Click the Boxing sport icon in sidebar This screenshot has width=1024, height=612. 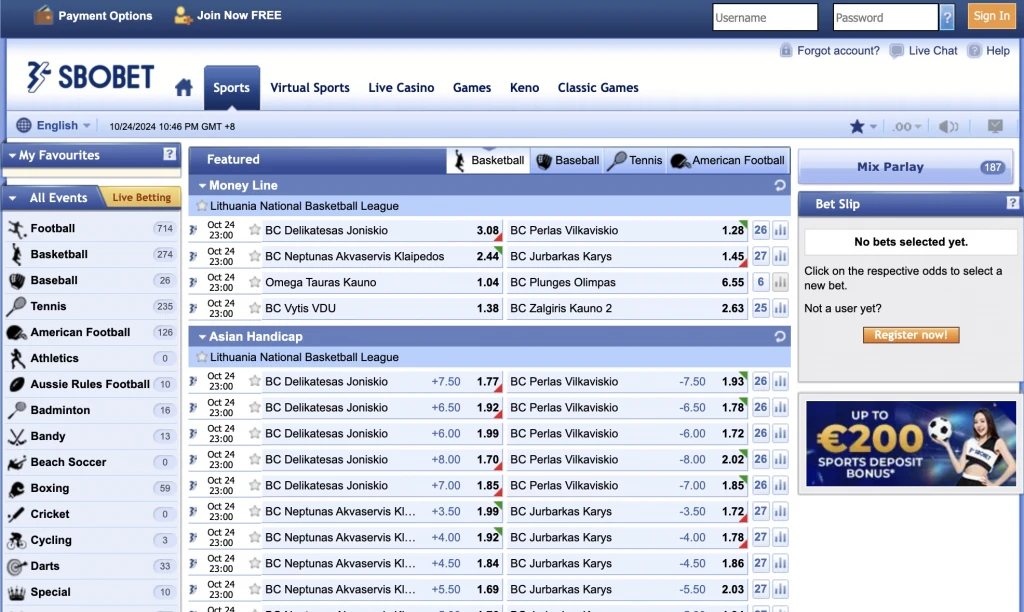[x=16, y=489]
